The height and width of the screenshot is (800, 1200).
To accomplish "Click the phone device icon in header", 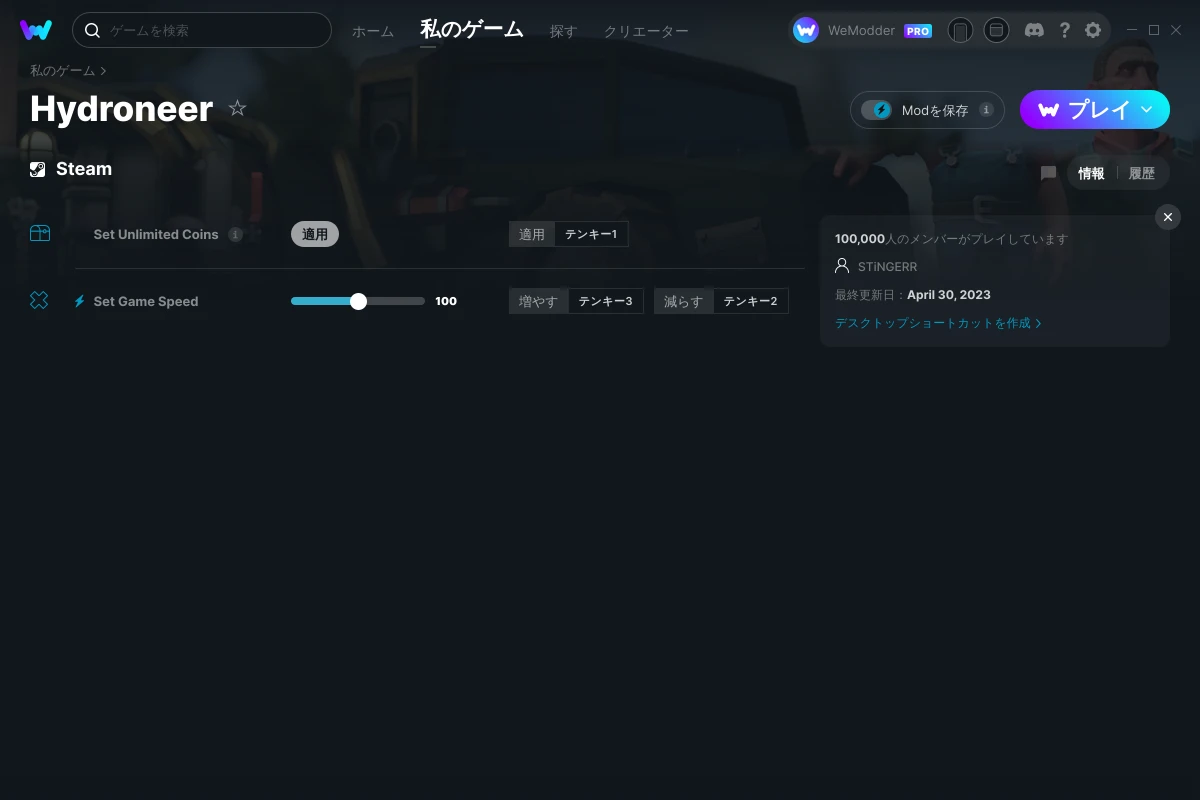I will pos(960,30).
